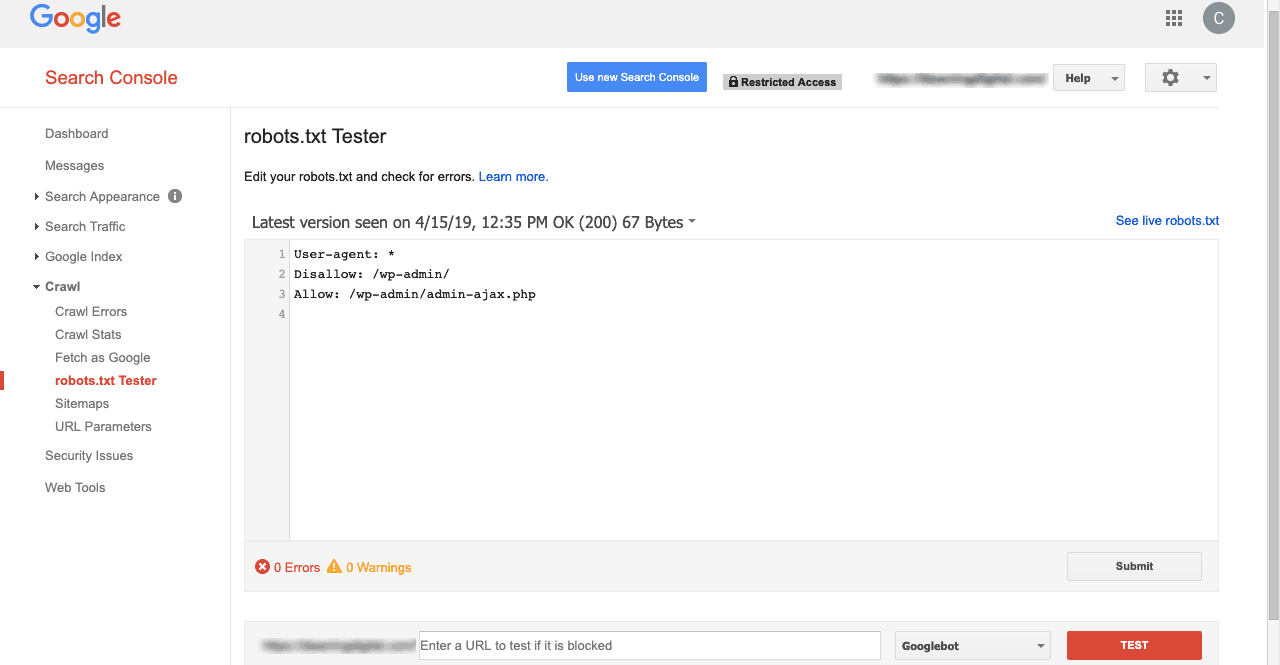
Task: Click the Allow: /wp-admin/admin-ajax.php line
Action: click(x=414, y=294)
